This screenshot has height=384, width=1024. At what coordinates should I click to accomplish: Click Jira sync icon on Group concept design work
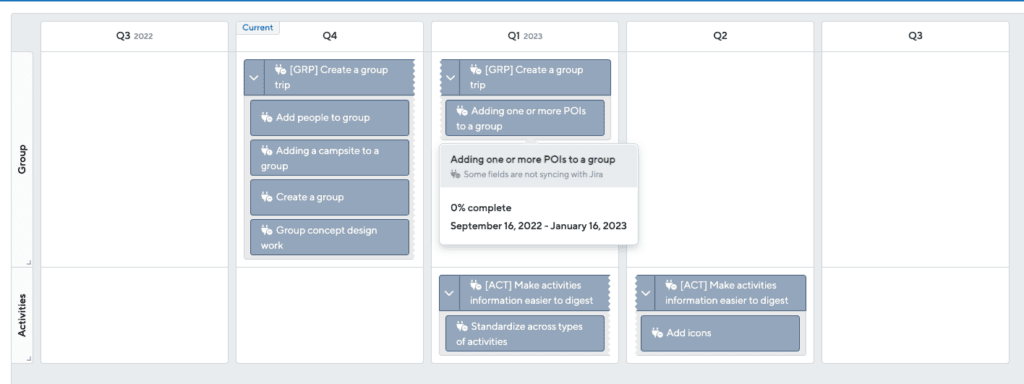click(x=266, y=230)
